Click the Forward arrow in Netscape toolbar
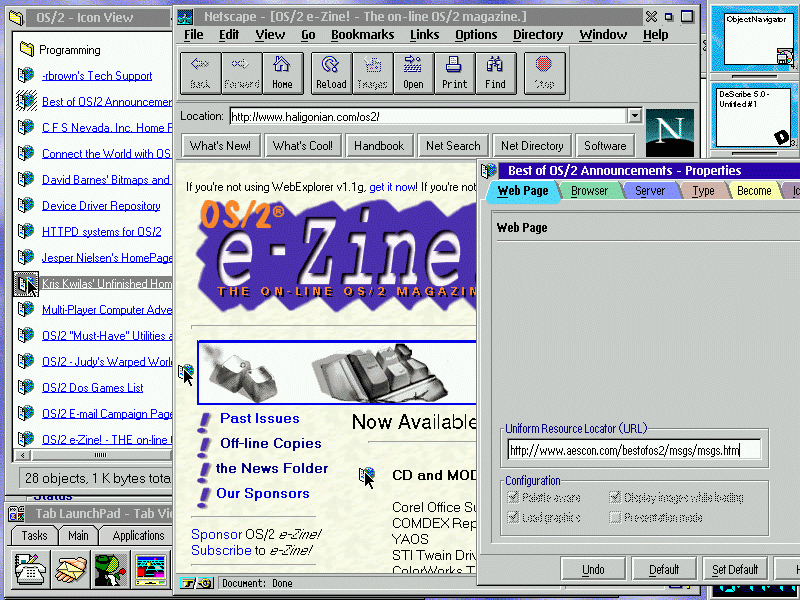The height and width of the screenshot is (600, 800). (x=241, y=73)
